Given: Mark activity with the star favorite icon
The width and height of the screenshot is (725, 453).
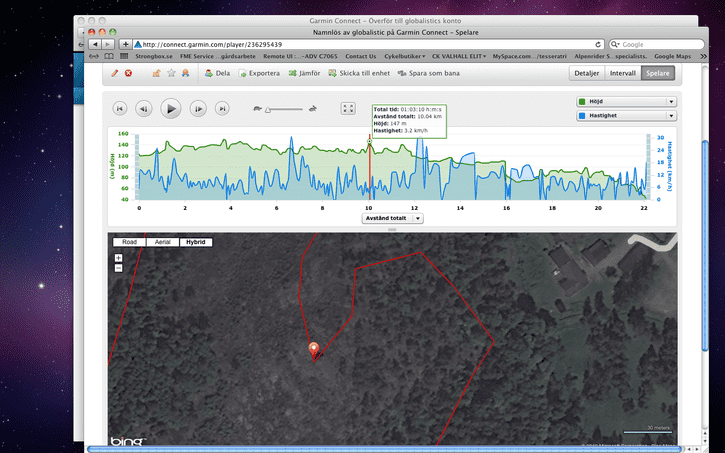Looking at the screenshot, I should (x=171, y=73).
